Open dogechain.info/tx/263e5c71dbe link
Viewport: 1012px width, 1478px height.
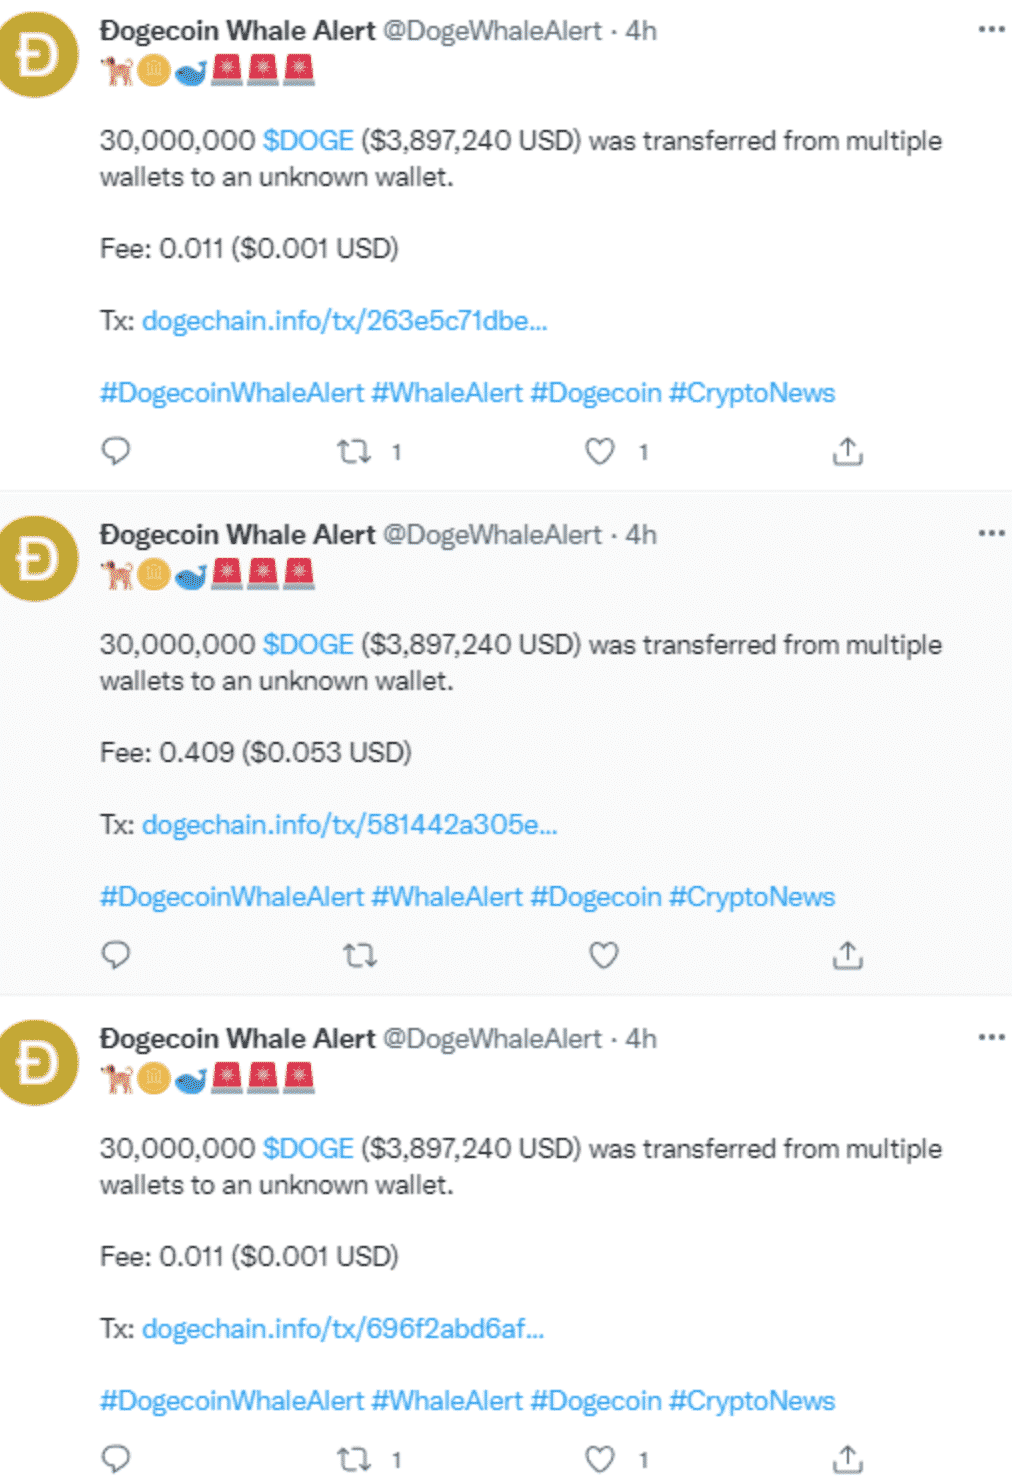pyautogui.click(x=344, y=321)
